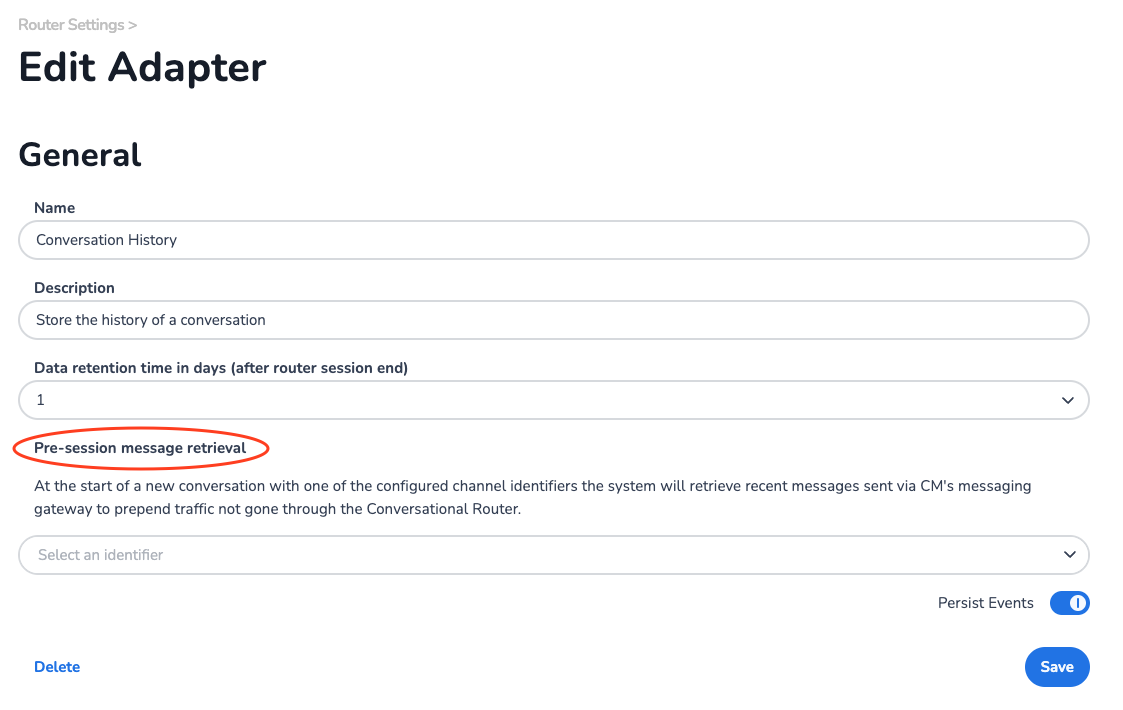Click the Name field label

tap(54, 208)
